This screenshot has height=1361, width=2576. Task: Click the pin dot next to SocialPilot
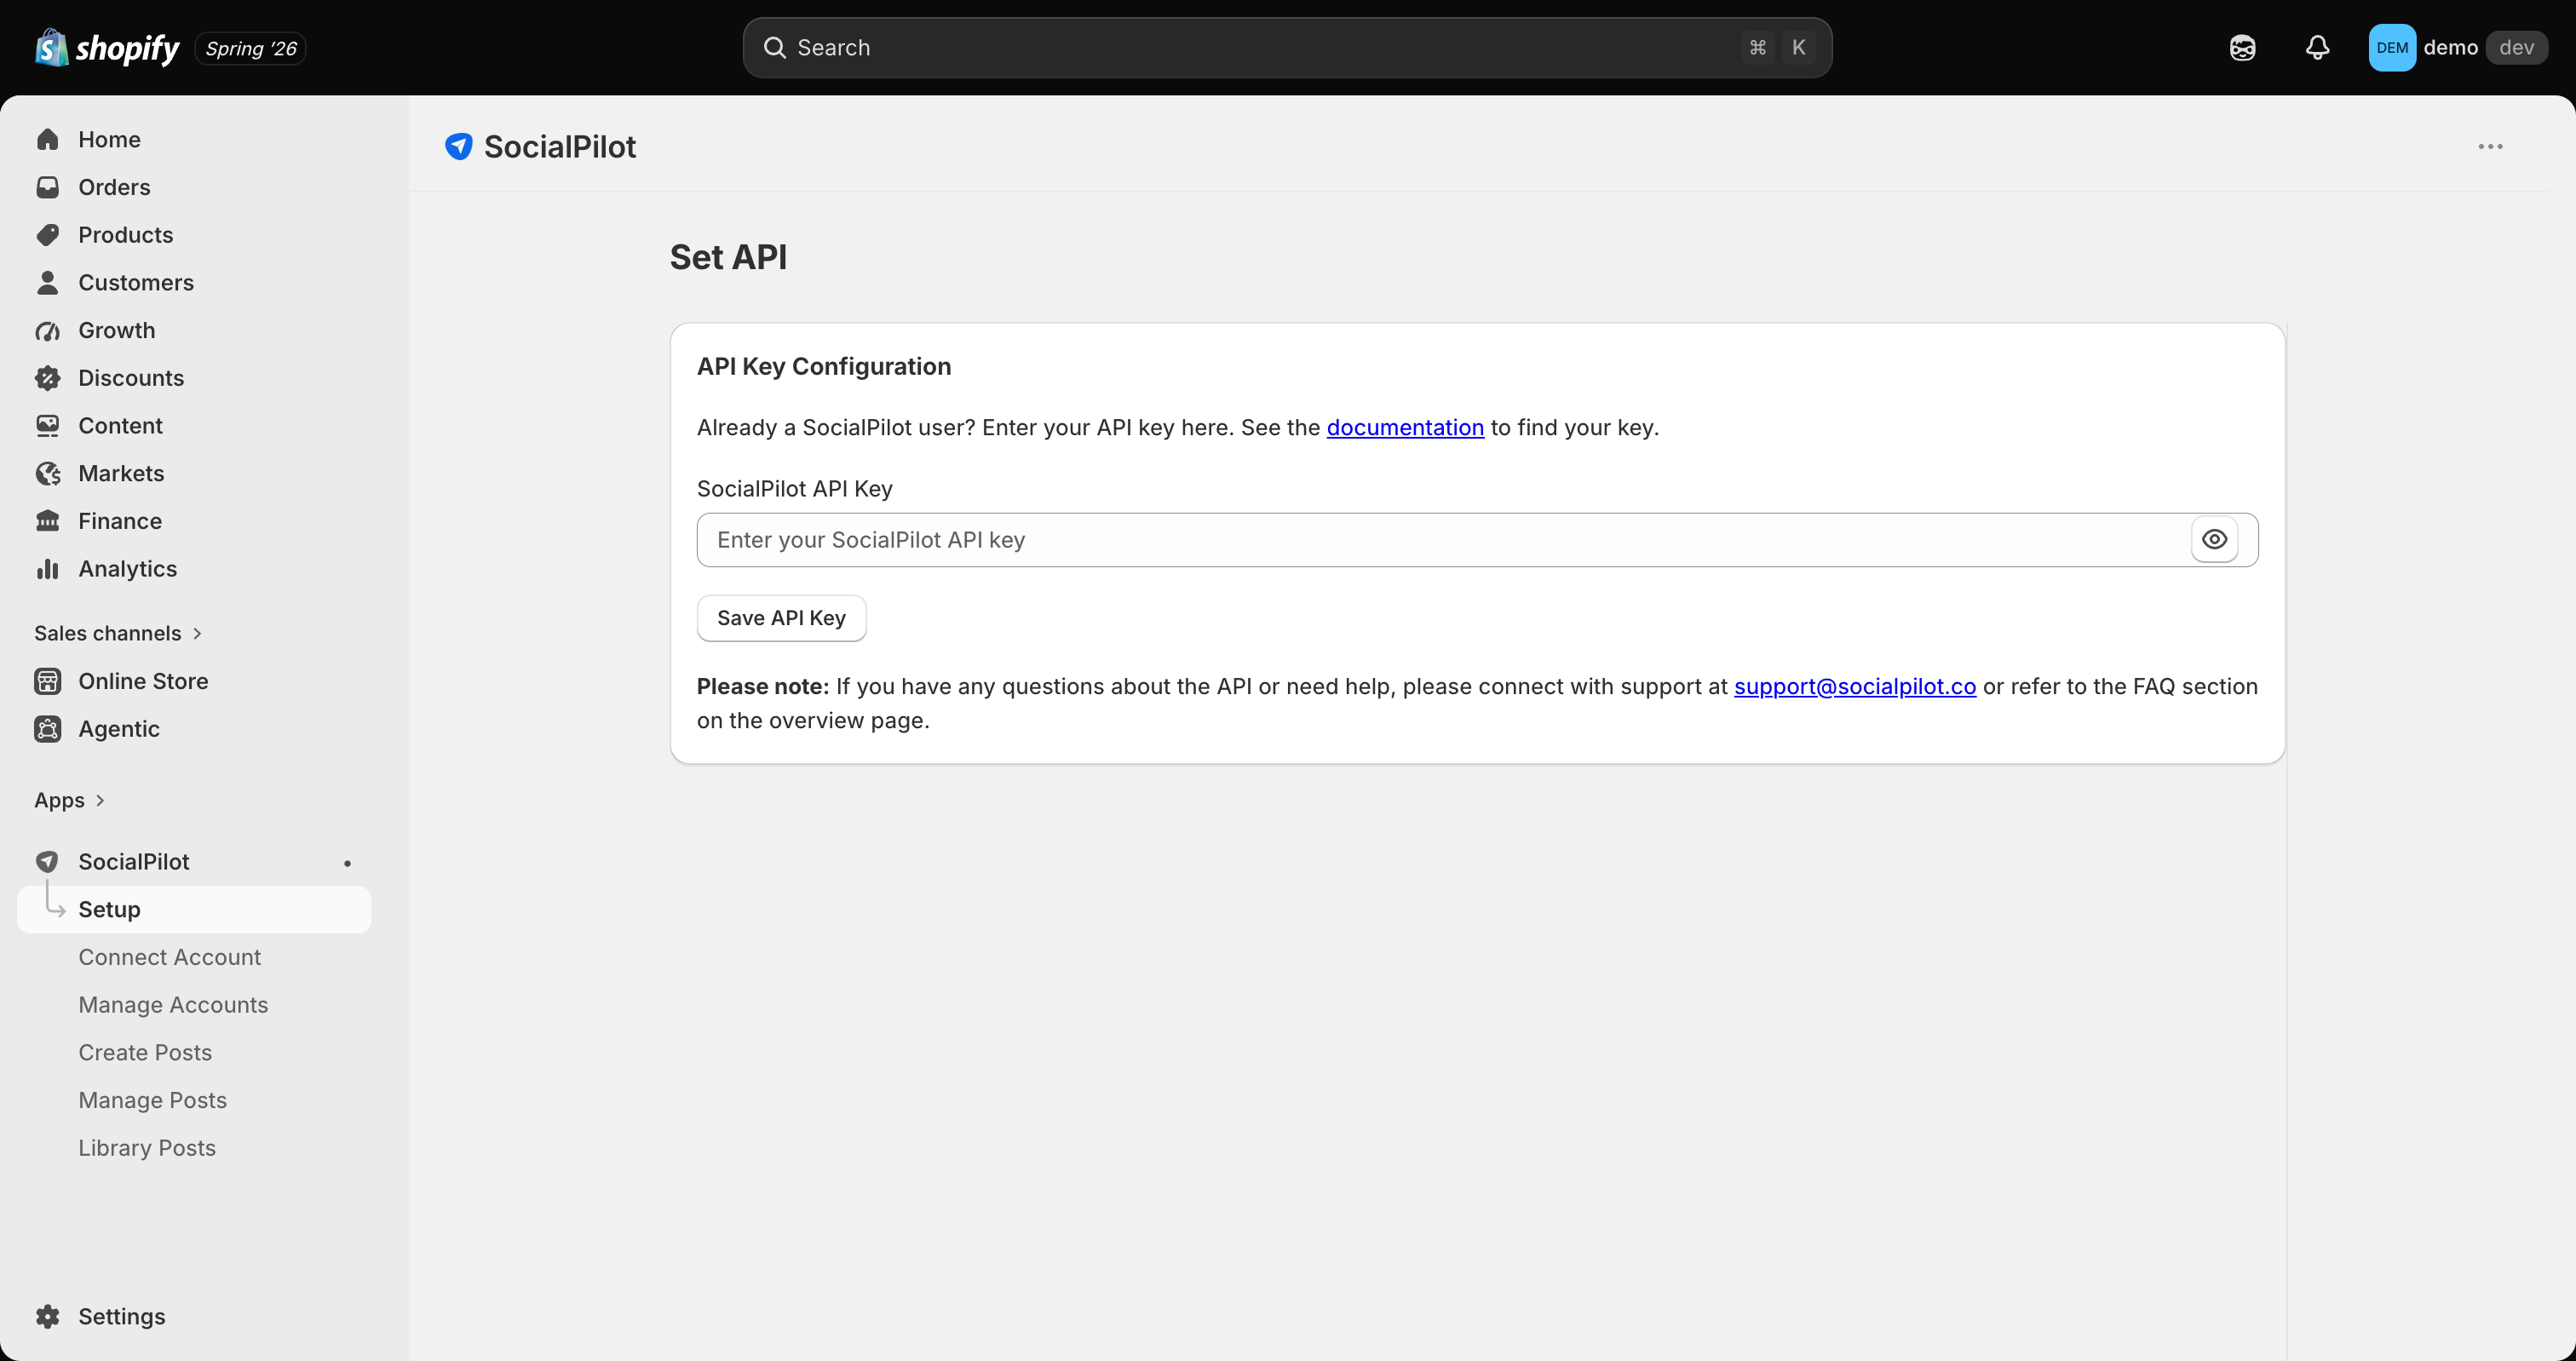point(347,863)
